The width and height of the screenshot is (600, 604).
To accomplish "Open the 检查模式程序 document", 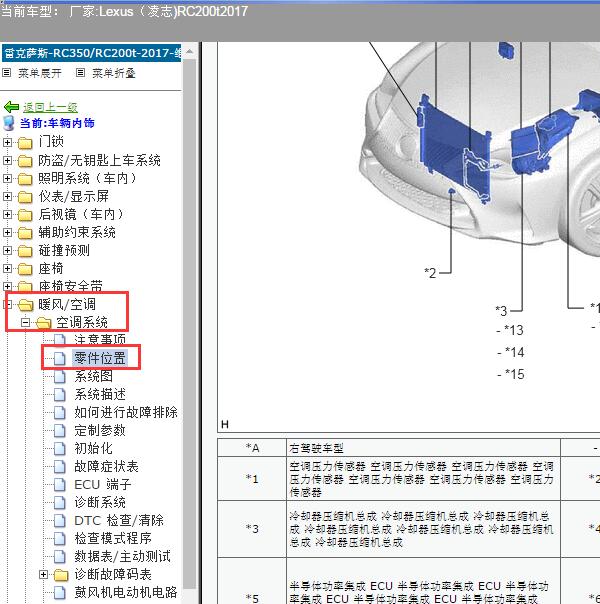I will pyautogui.click(x=113, y=538).
